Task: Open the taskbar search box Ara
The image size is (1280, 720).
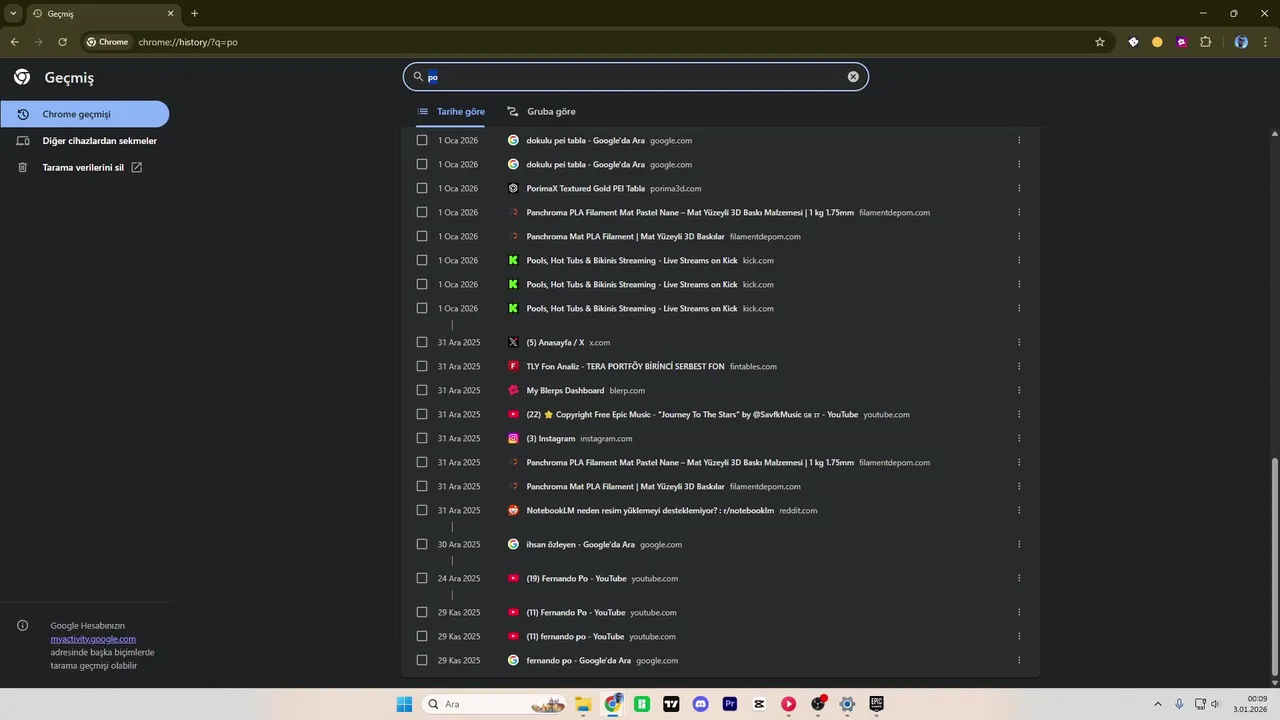Action: coord(494,704)
